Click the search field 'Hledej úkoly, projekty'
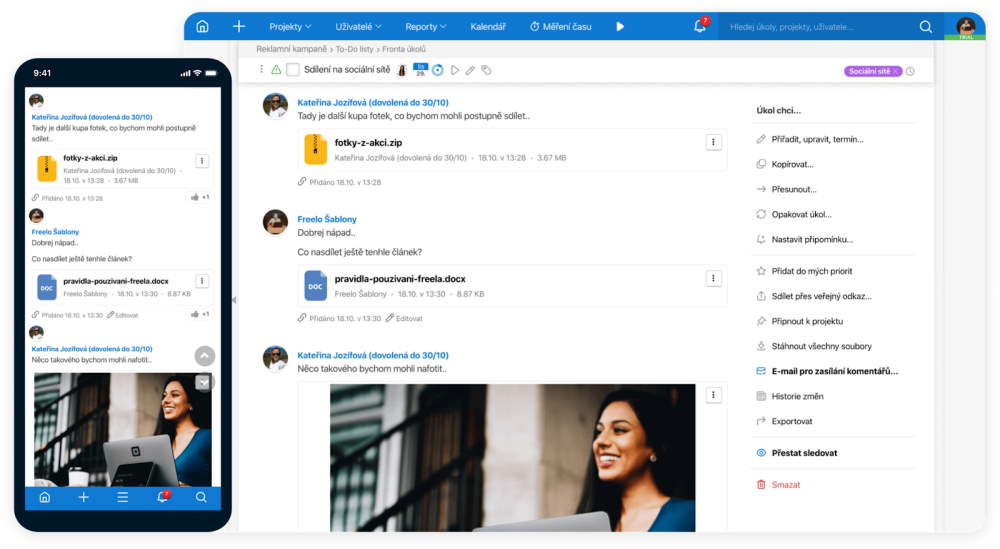Image resolution: width=1000 pixels, height=549 pixels. [820, 26]
